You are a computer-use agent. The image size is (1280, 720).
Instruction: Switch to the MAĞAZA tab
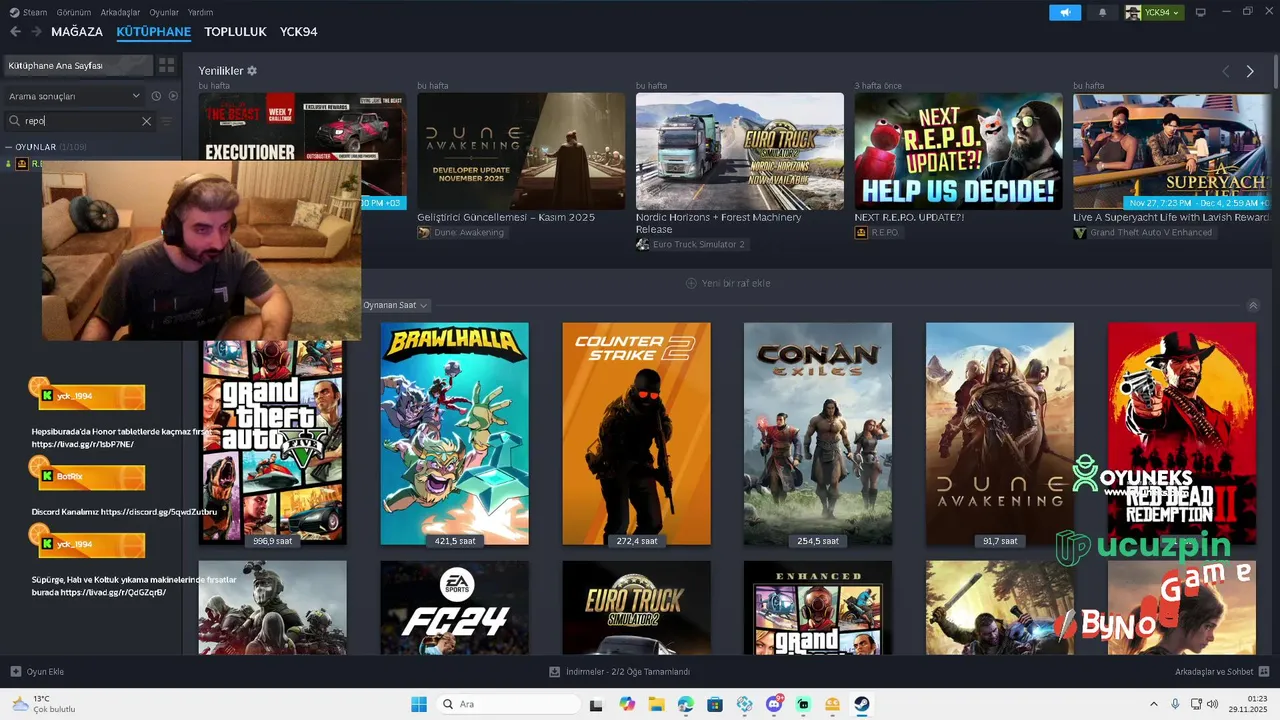[77, 32]
